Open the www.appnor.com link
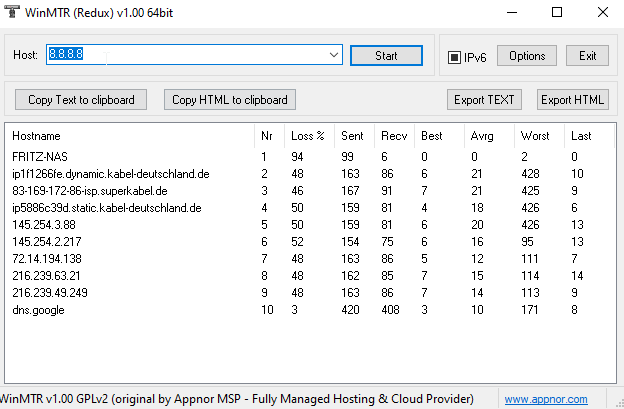Screen dimensions: 624x409 546,399
